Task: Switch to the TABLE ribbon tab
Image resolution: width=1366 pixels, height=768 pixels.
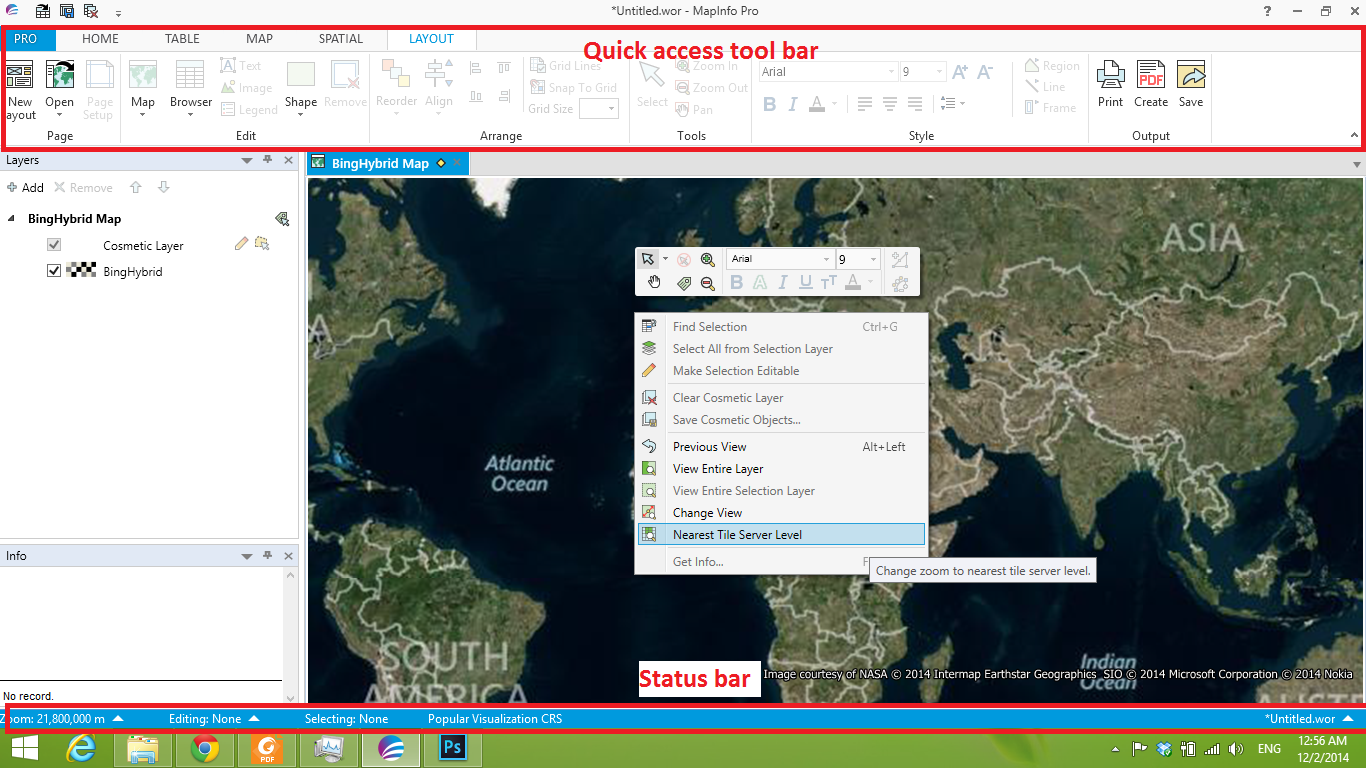Action: [182, 39]
